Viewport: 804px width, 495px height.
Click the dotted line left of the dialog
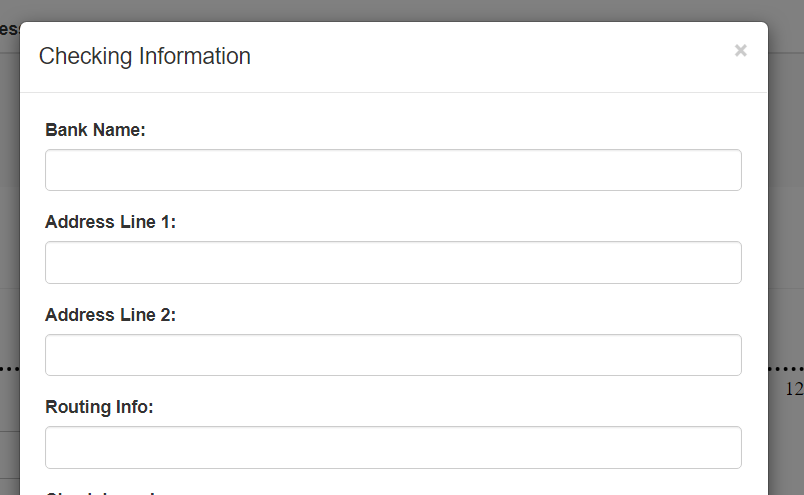[x=9, y=368]
